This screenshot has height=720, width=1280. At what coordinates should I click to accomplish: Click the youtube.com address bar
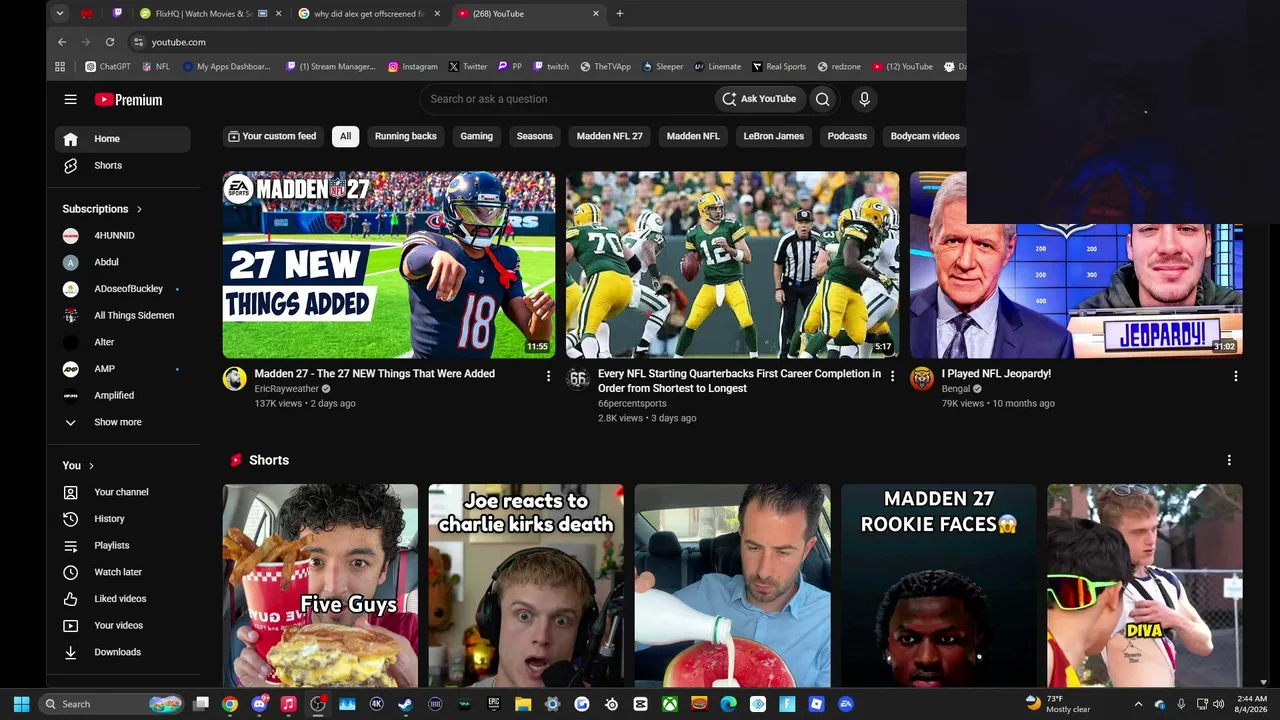[178, 42]
